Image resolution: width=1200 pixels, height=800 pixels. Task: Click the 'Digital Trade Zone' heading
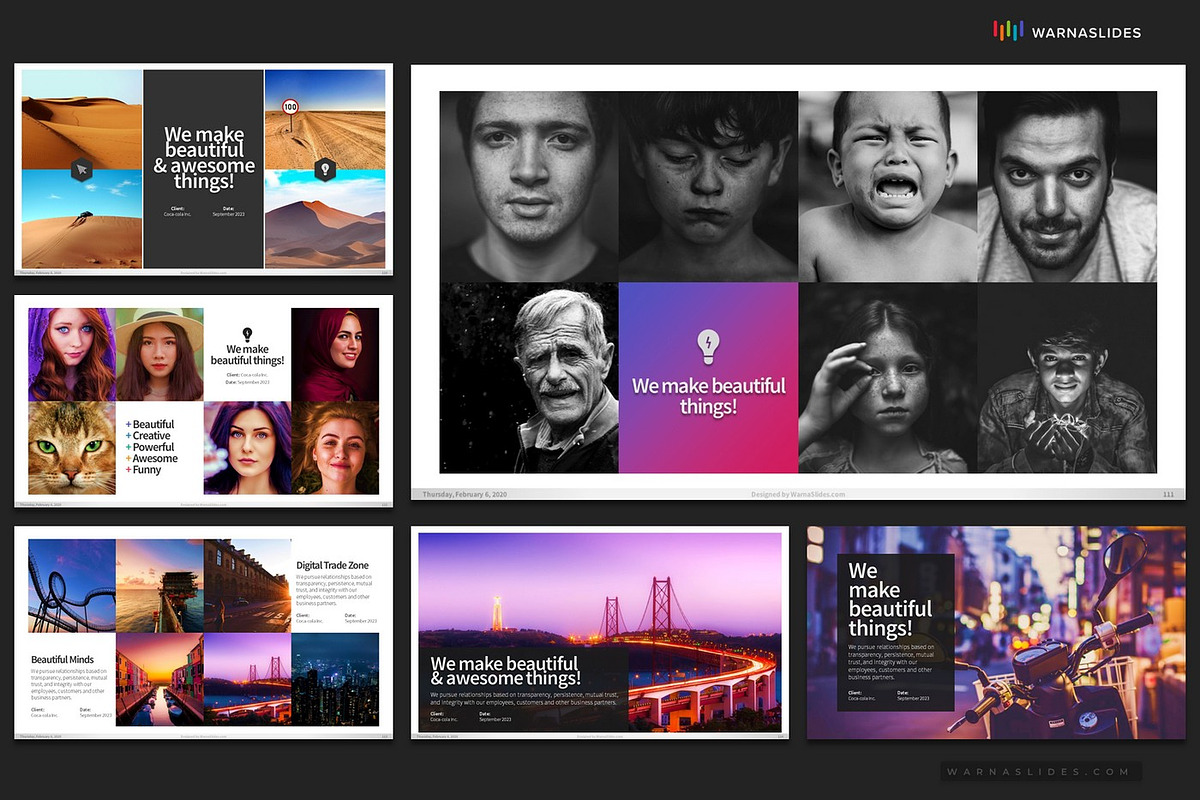tap(332, 565)
